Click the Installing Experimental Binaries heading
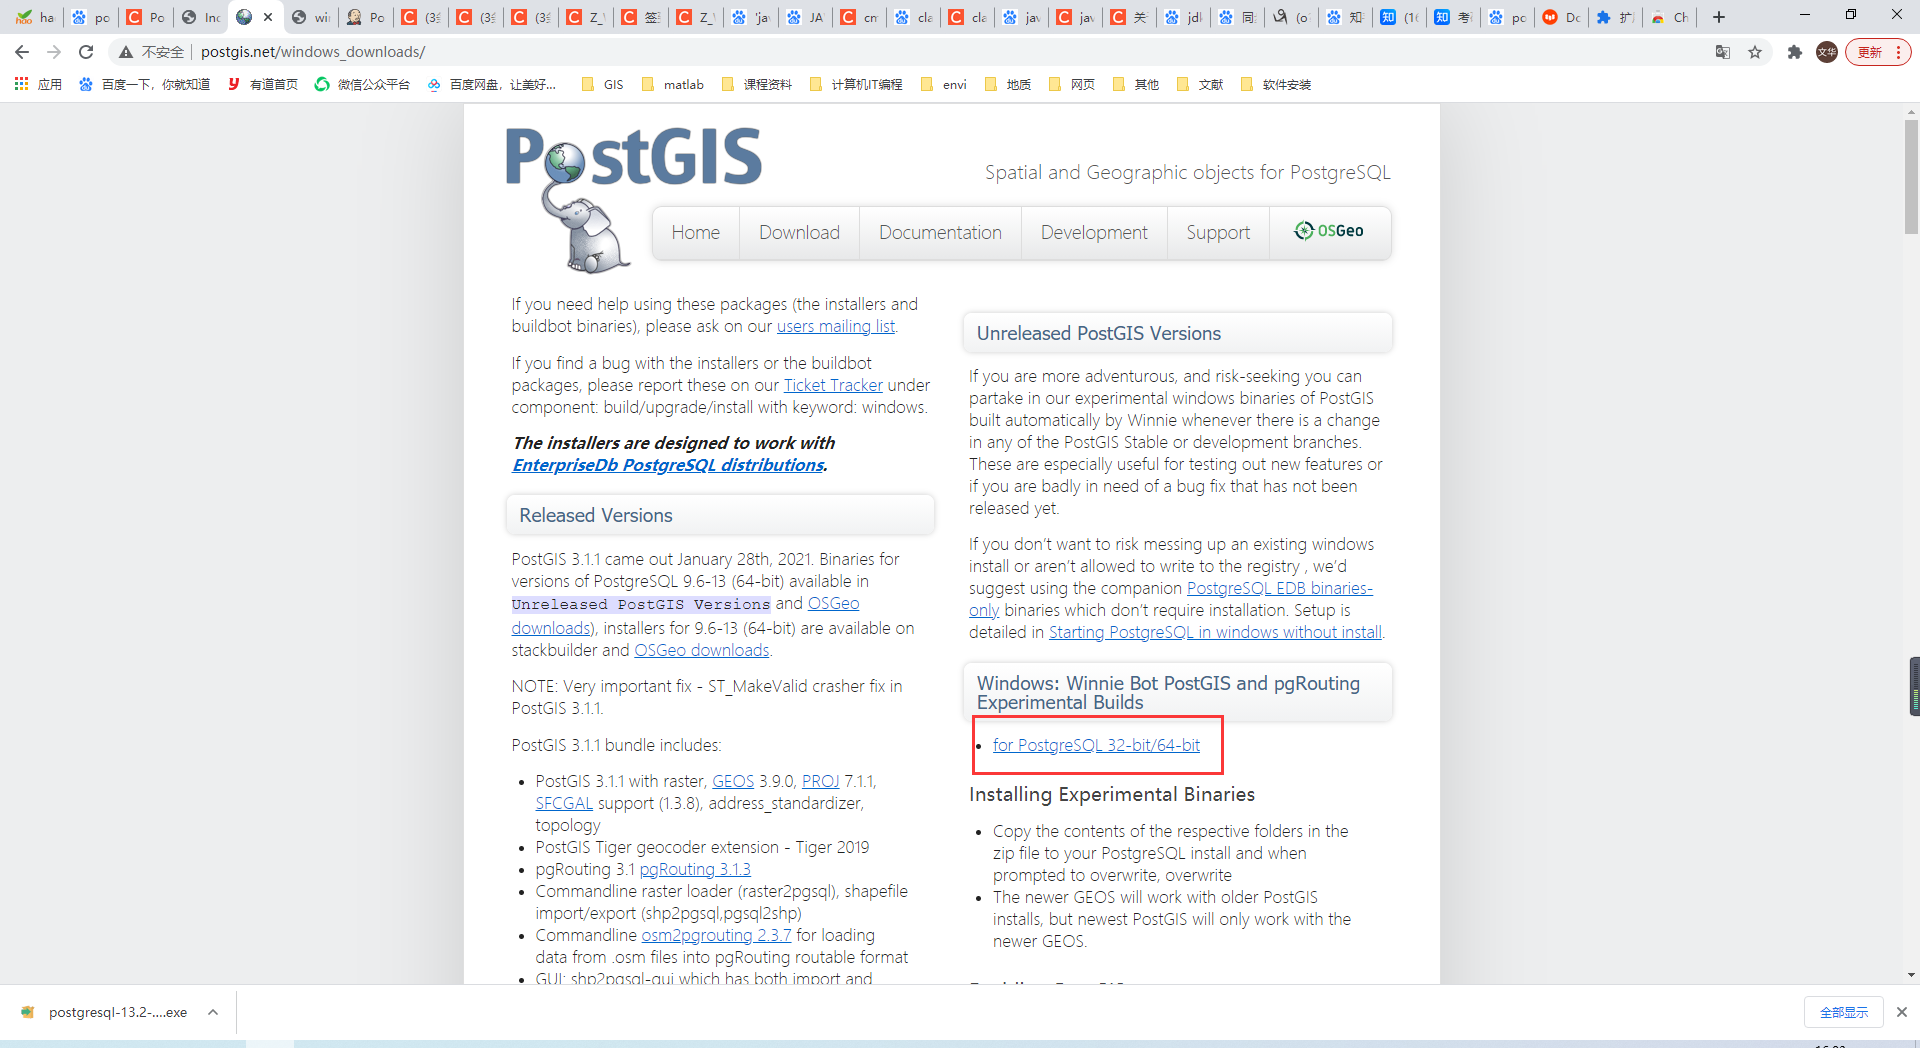 (1112, 795)
